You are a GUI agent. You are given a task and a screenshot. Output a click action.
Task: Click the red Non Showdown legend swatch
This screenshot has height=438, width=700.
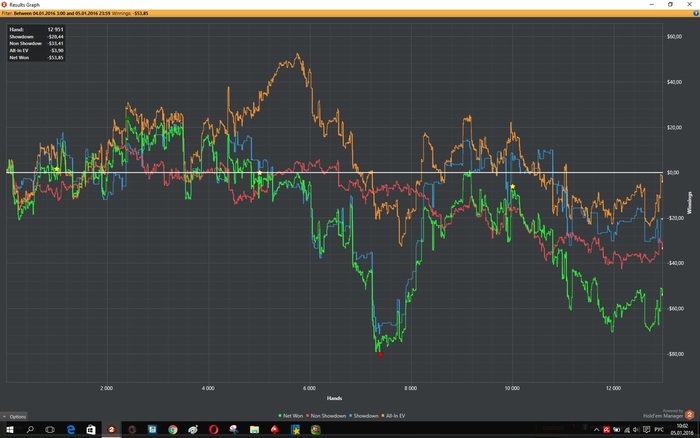click(x=308, y=416)
